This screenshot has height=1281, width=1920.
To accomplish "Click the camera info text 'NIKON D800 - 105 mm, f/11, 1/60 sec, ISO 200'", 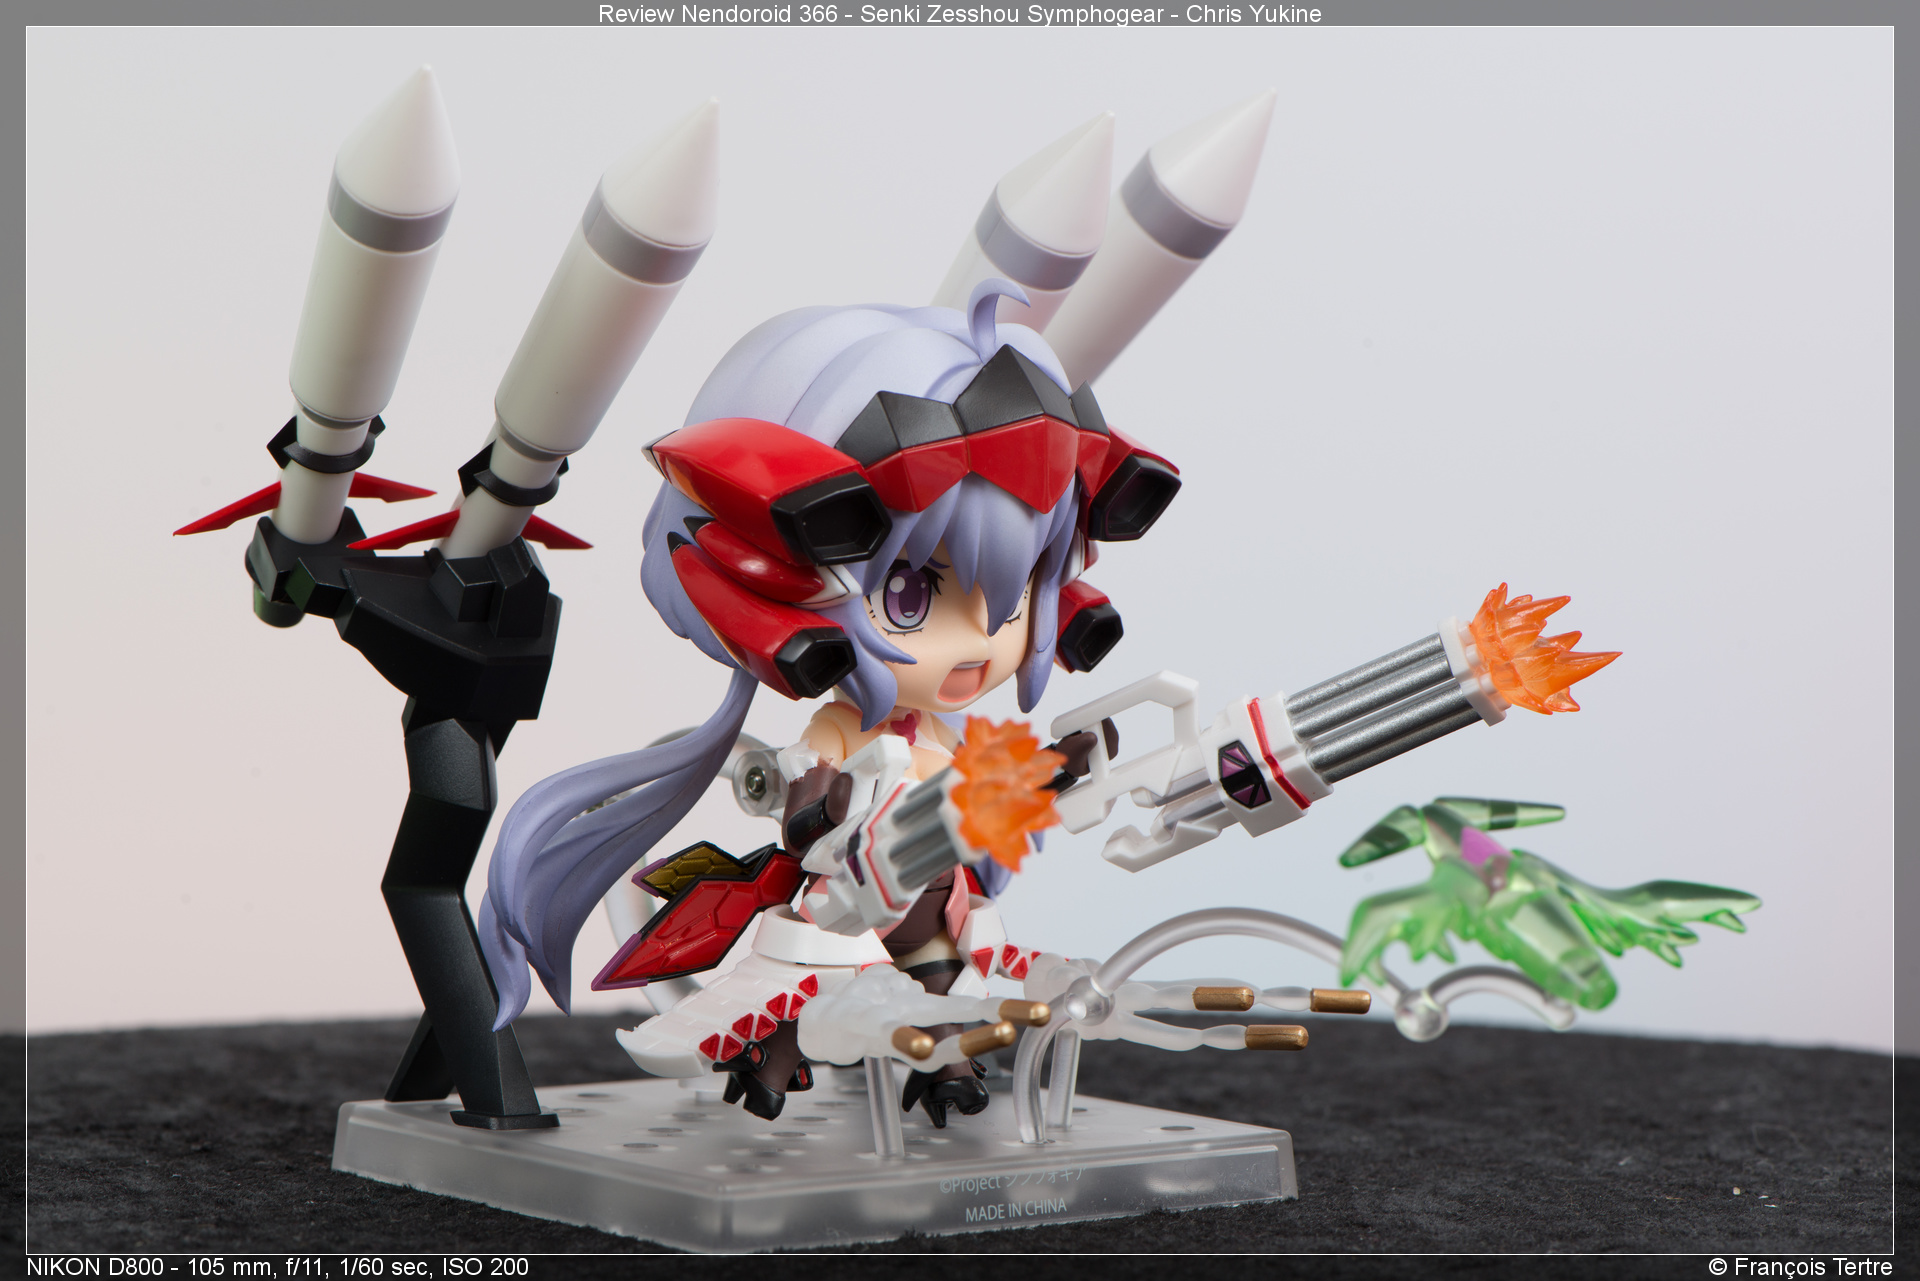I will (x=277, y=1267).
